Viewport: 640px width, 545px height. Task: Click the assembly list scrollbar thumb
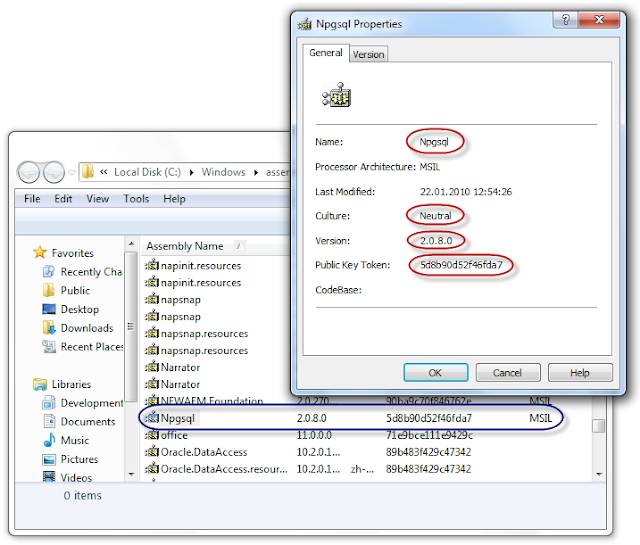pyautogui.click(x=599, y=426)
